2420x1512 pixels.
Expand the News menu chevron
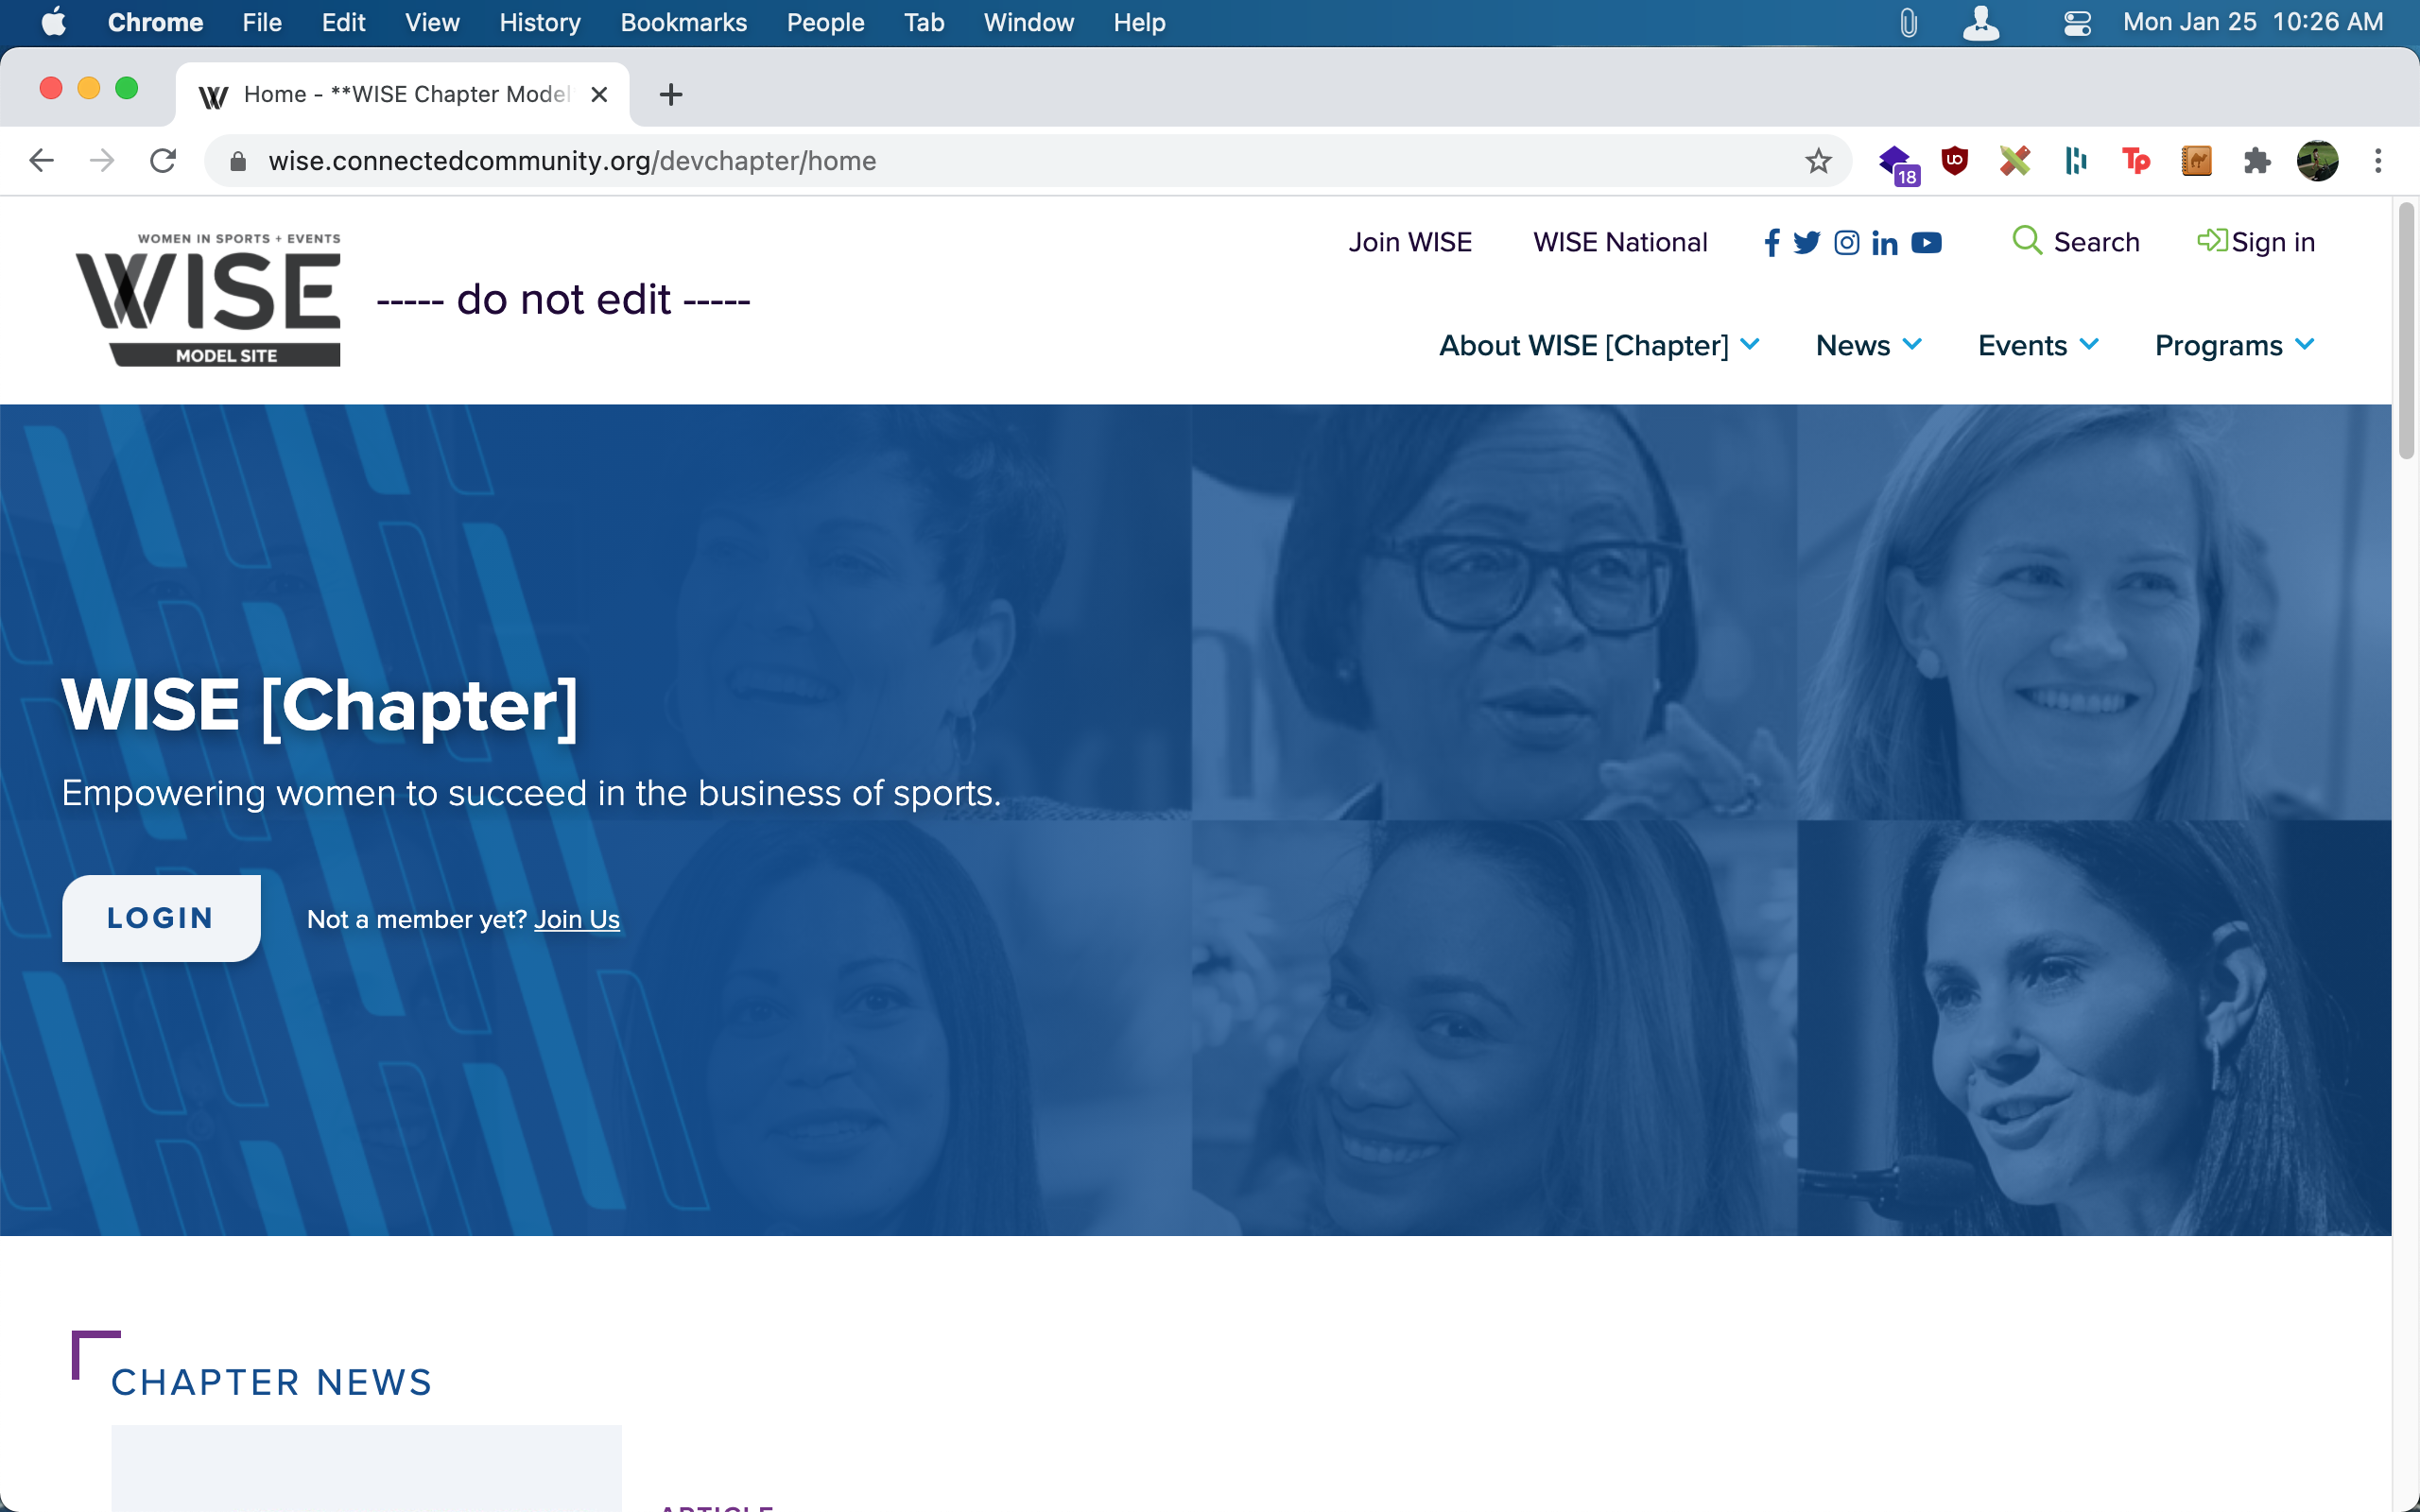coord(1912,345)
